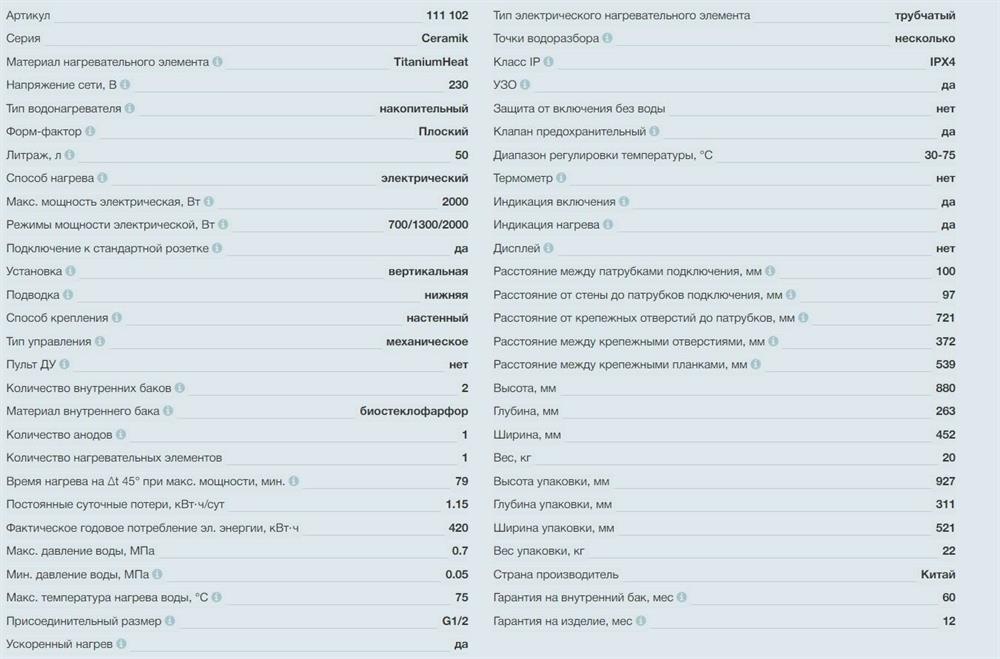
Task: Show hint for Гарантия на внутренний бак
Action: point(681,598)
